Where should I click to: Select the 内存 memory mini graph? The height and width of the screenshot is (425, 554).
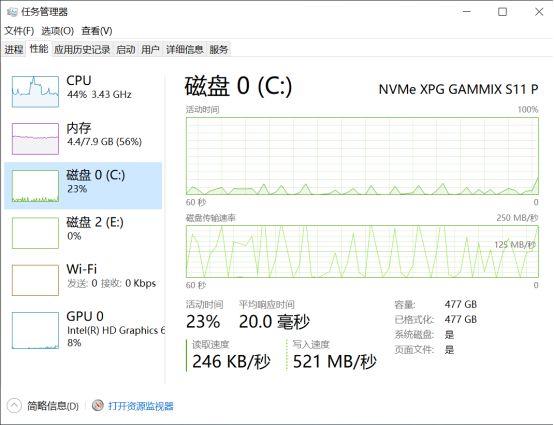pos(35,138)
